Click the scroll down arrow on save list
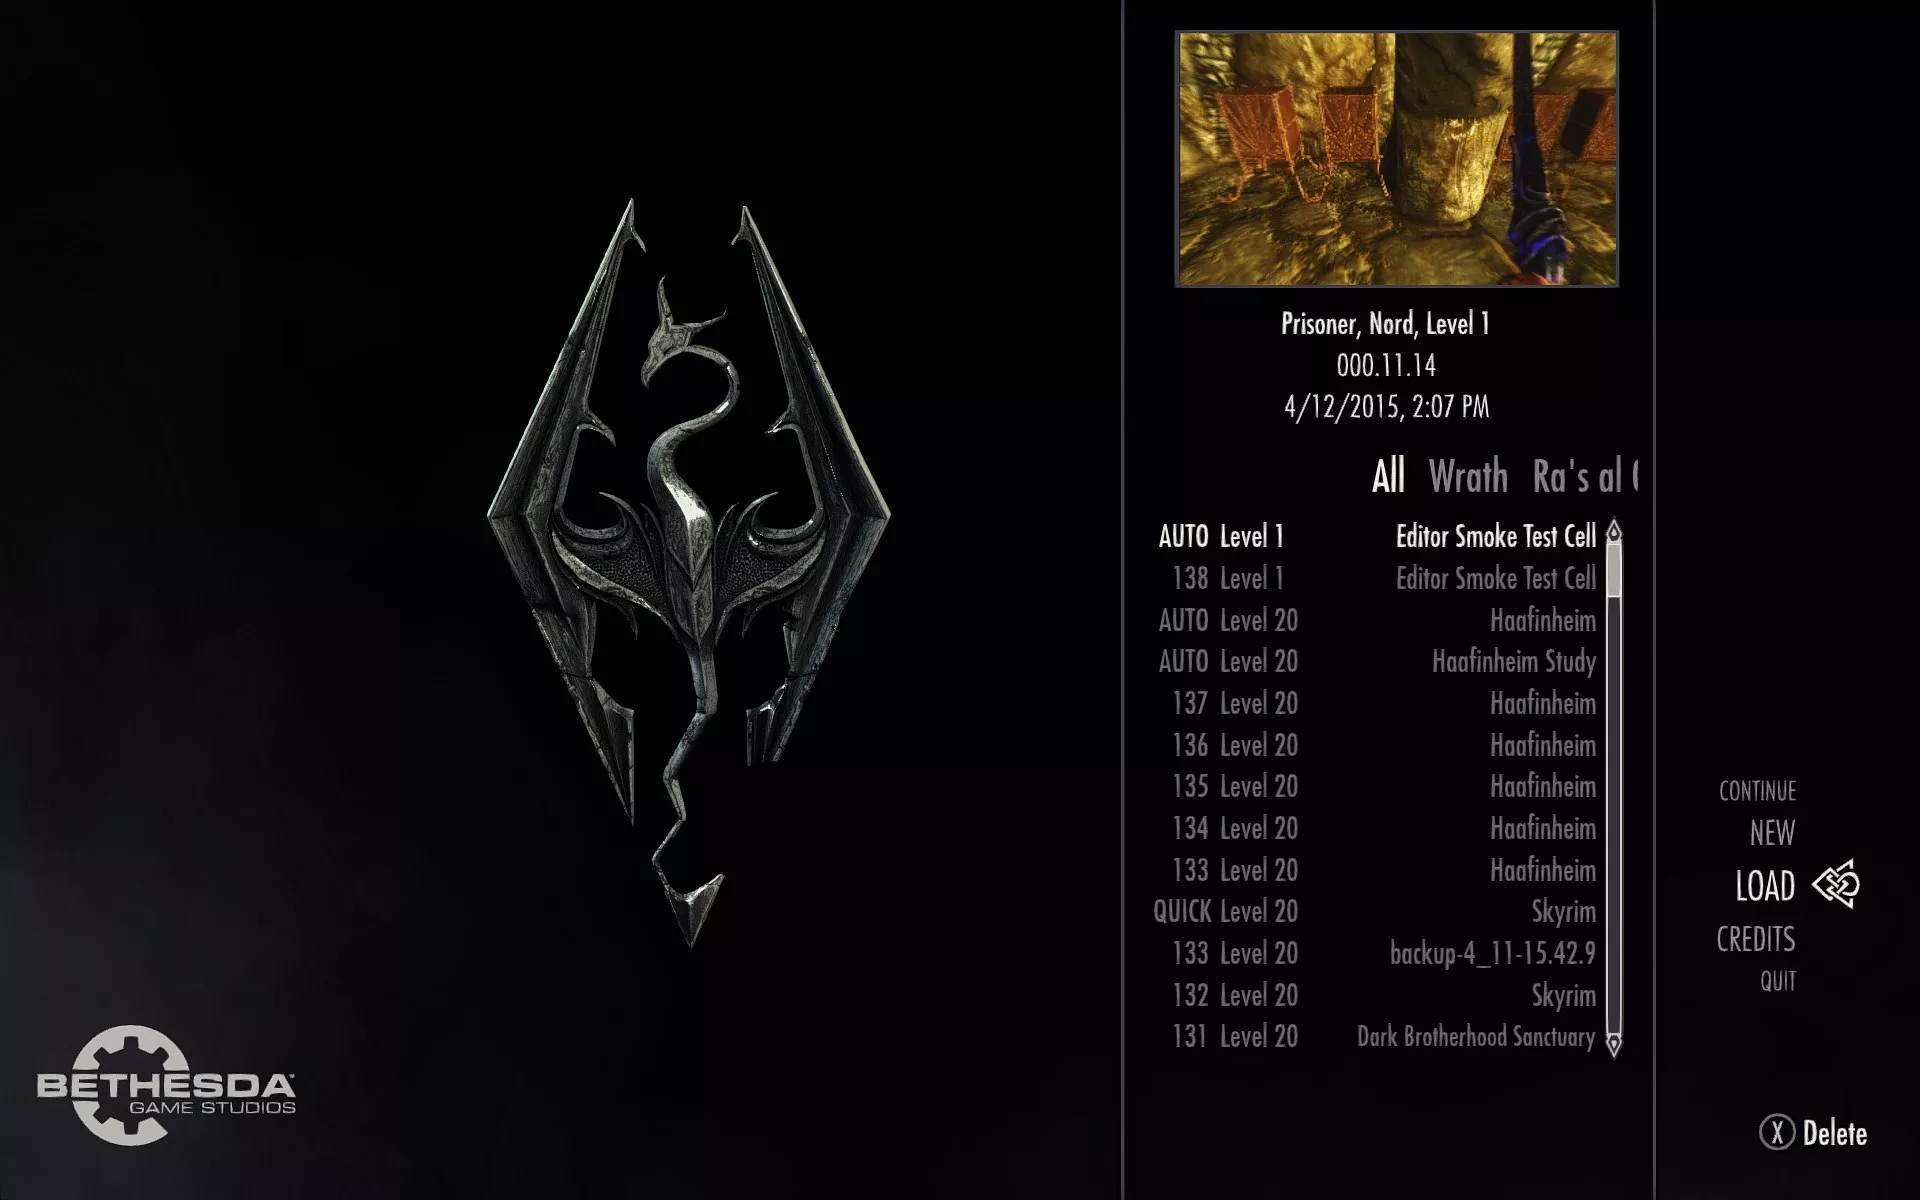Viewport: 1920px width, 1200px height. pos(1613,1045)
